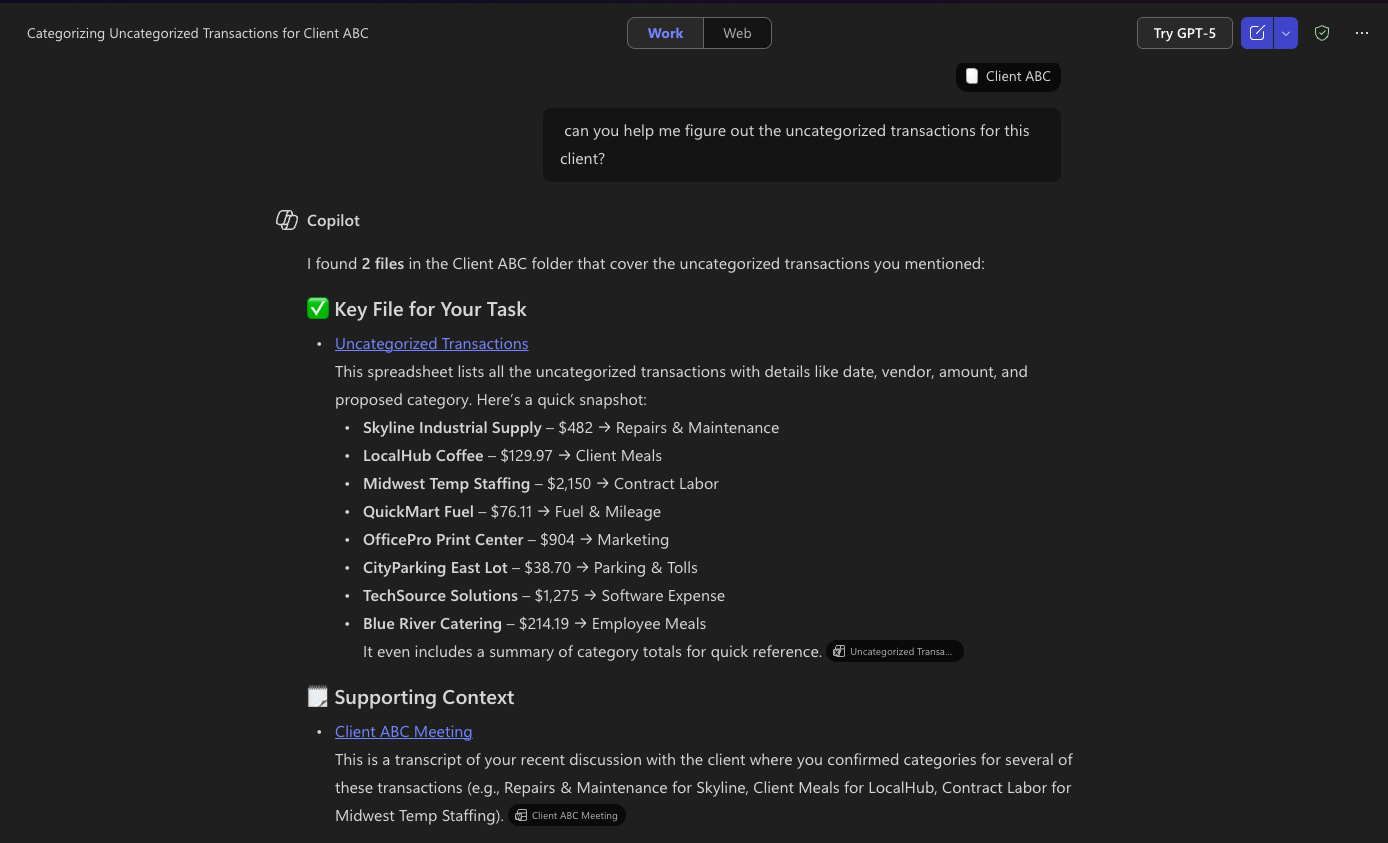The height and width of the screenshot is (843, 1388).
Task: Open the Uncategorized Transa... citation chip
Action: [895, 651]
